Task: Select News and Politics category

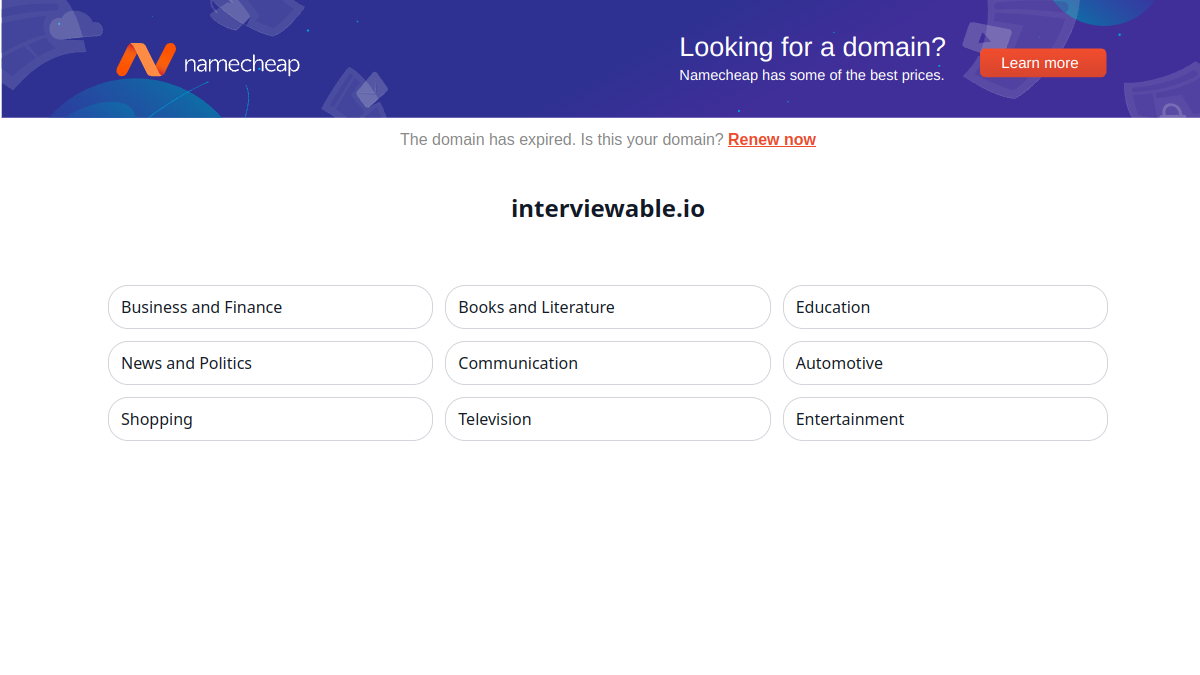Action: 270,363
